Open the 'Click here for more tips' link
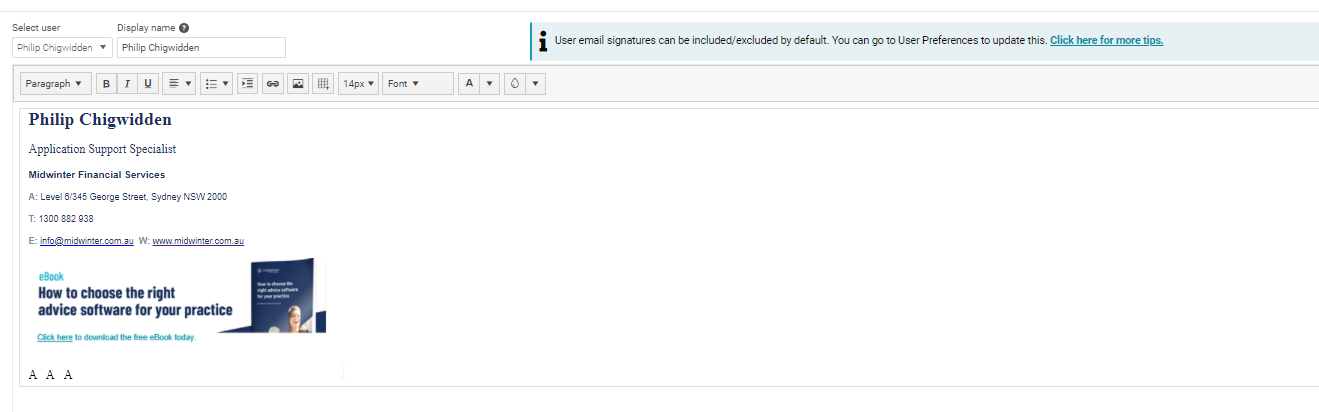This screenshot has width=1319, height=412. coord(1106,41)
